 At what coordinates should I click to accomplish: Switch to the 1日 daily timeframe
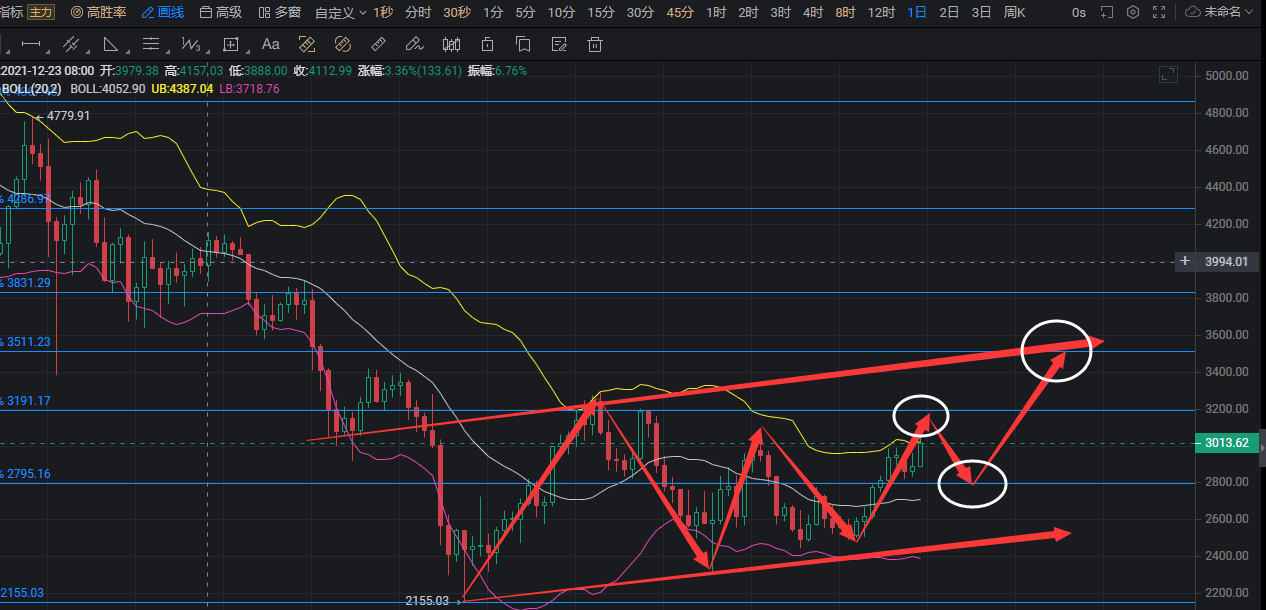(917, 13)
